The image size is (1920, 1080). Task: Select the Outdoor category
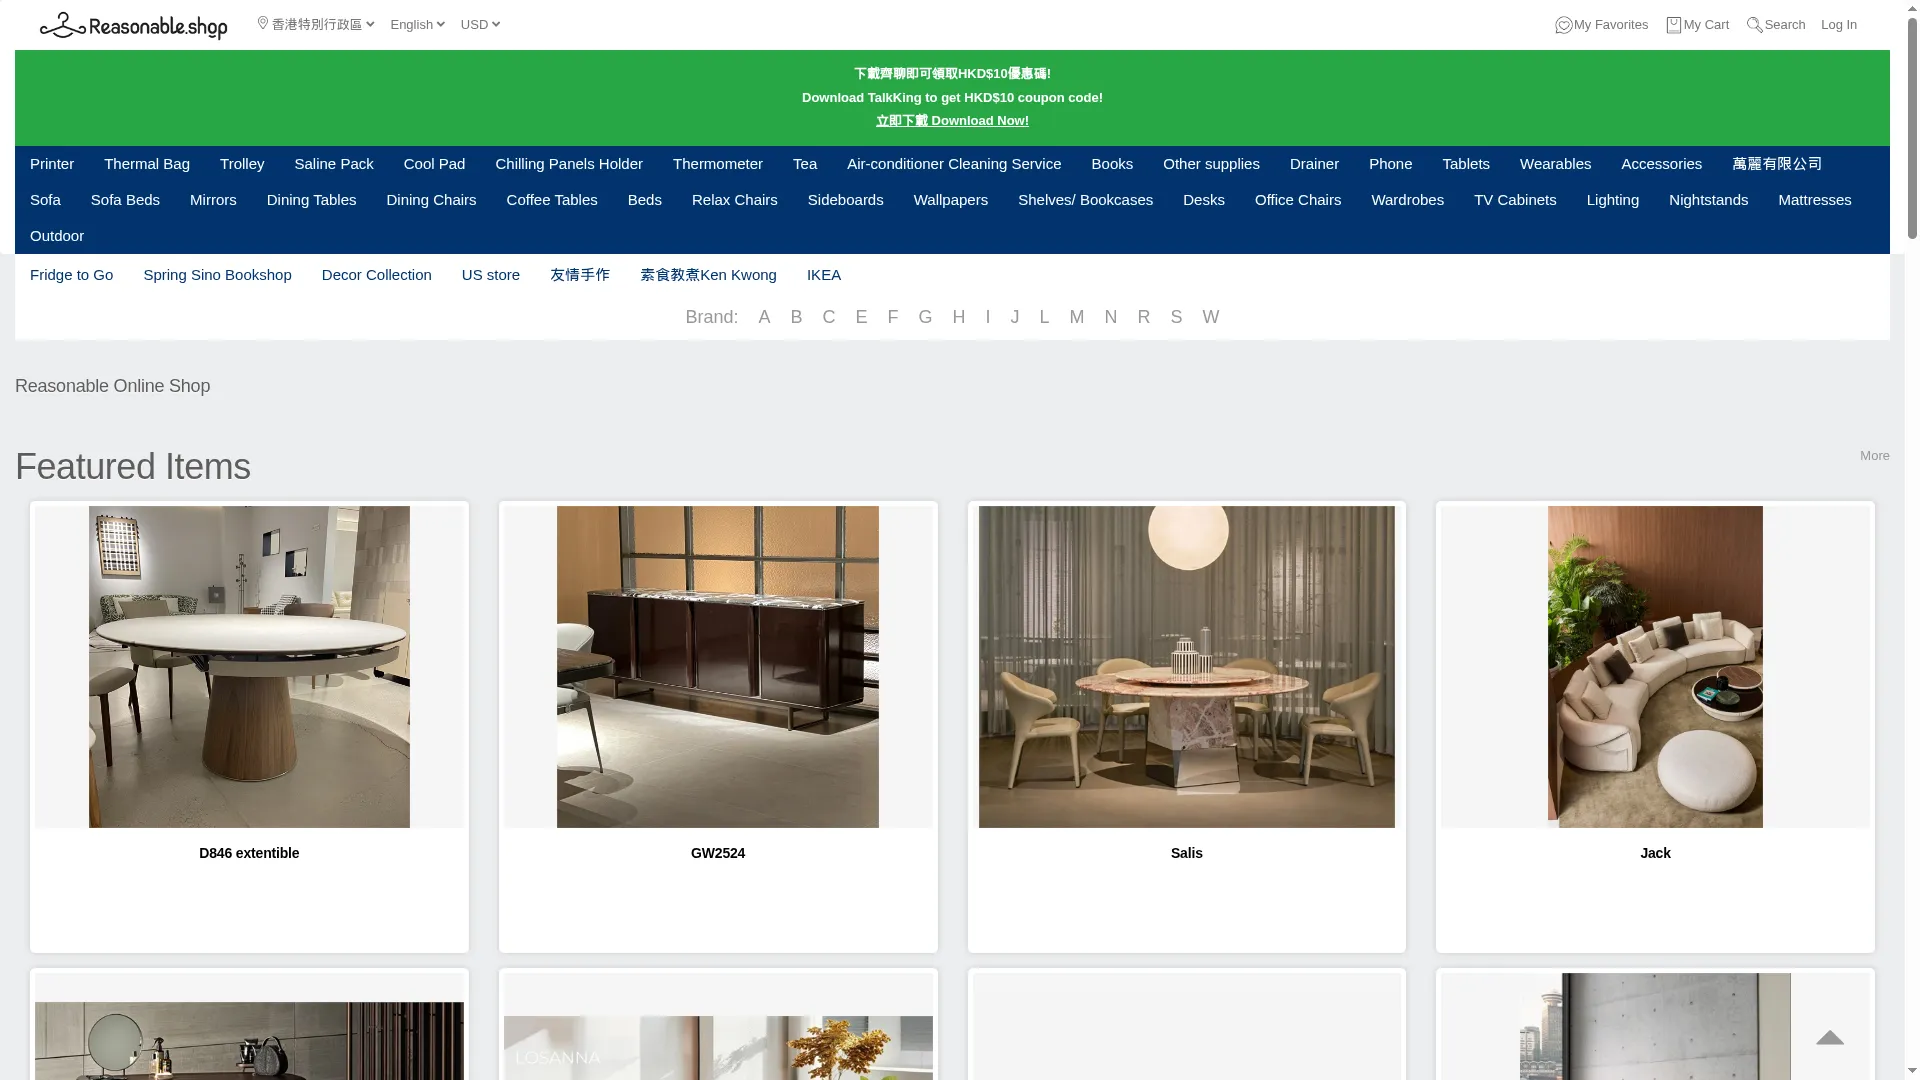57,236
